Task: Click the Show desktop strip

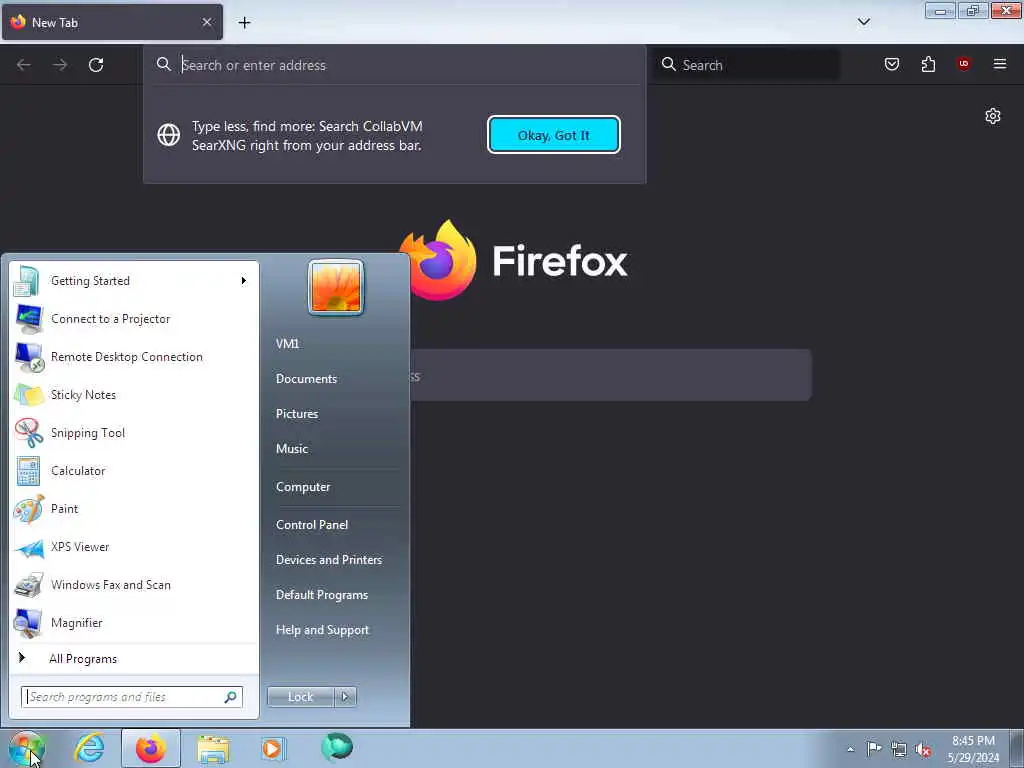Action: 1017,749
